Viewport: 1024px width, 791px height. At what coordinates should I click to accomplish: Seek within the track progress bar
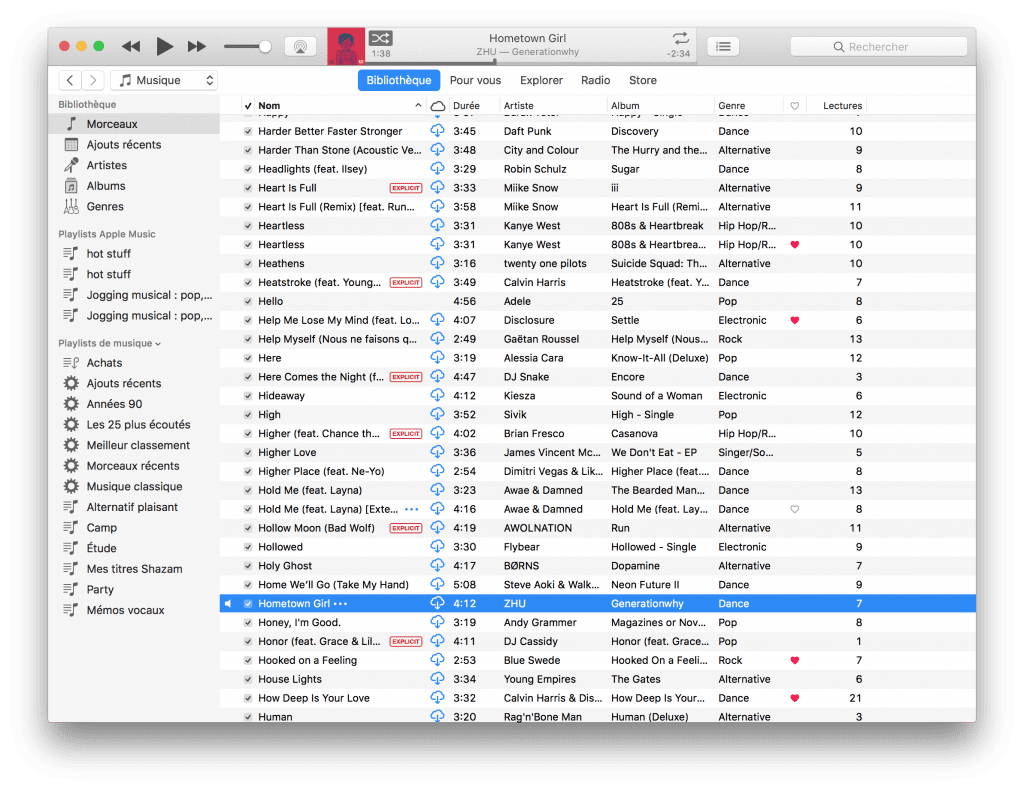point(530,62)
